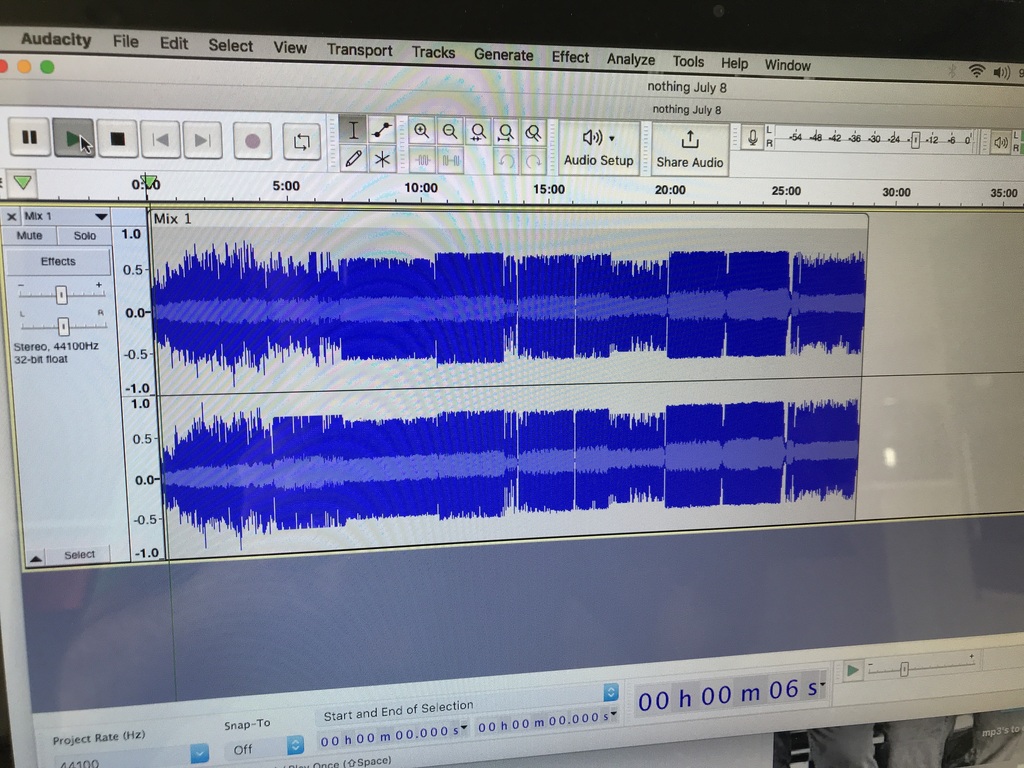
Task: Click Fit Selection to Width icon
Action: click(478, 133)
